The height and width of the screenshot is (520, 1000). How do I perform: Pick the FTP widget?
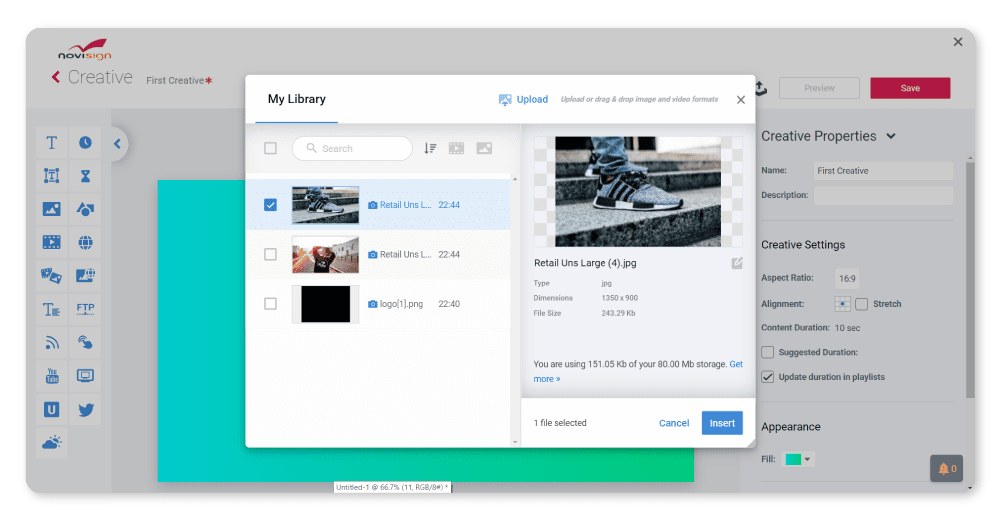(x=86, y=309)
